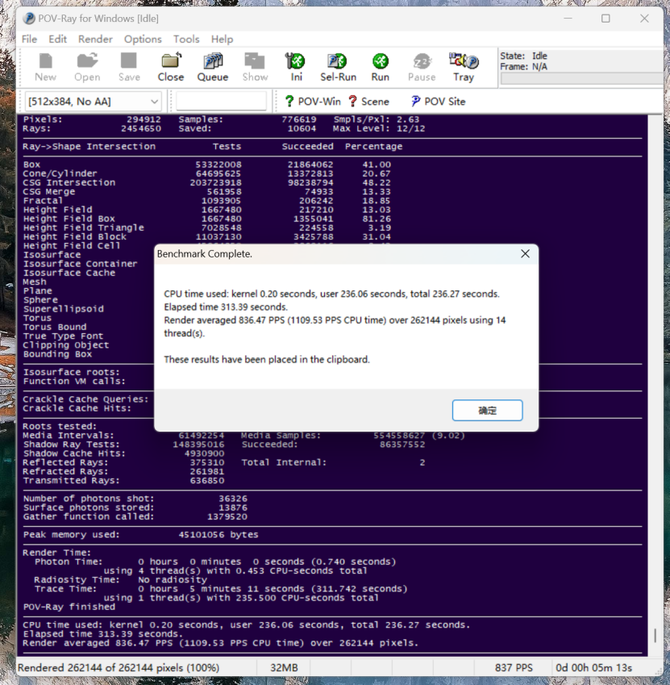Click the 837 PPS status bar entry
Image resolution: width=670 pixels, height=685 pixels.
click(x=513, y=668)
